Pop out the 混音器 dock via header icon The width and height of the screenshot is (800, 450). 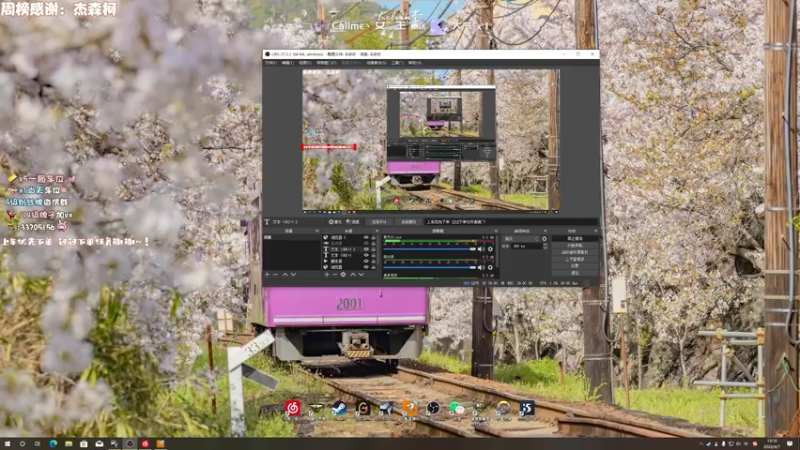point(496,231)
